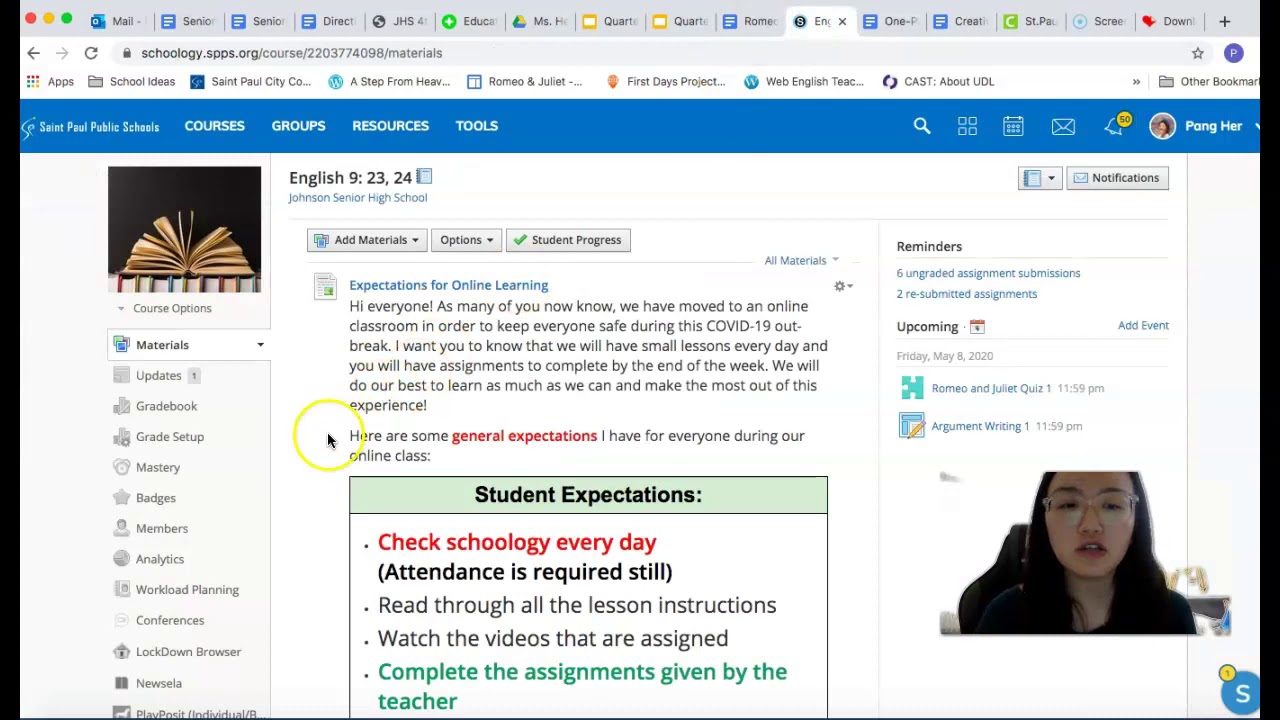Screen dimensions: 1280x720
Task: Open the Chrome Apps shortcut
Action: (x=50, y=82)
